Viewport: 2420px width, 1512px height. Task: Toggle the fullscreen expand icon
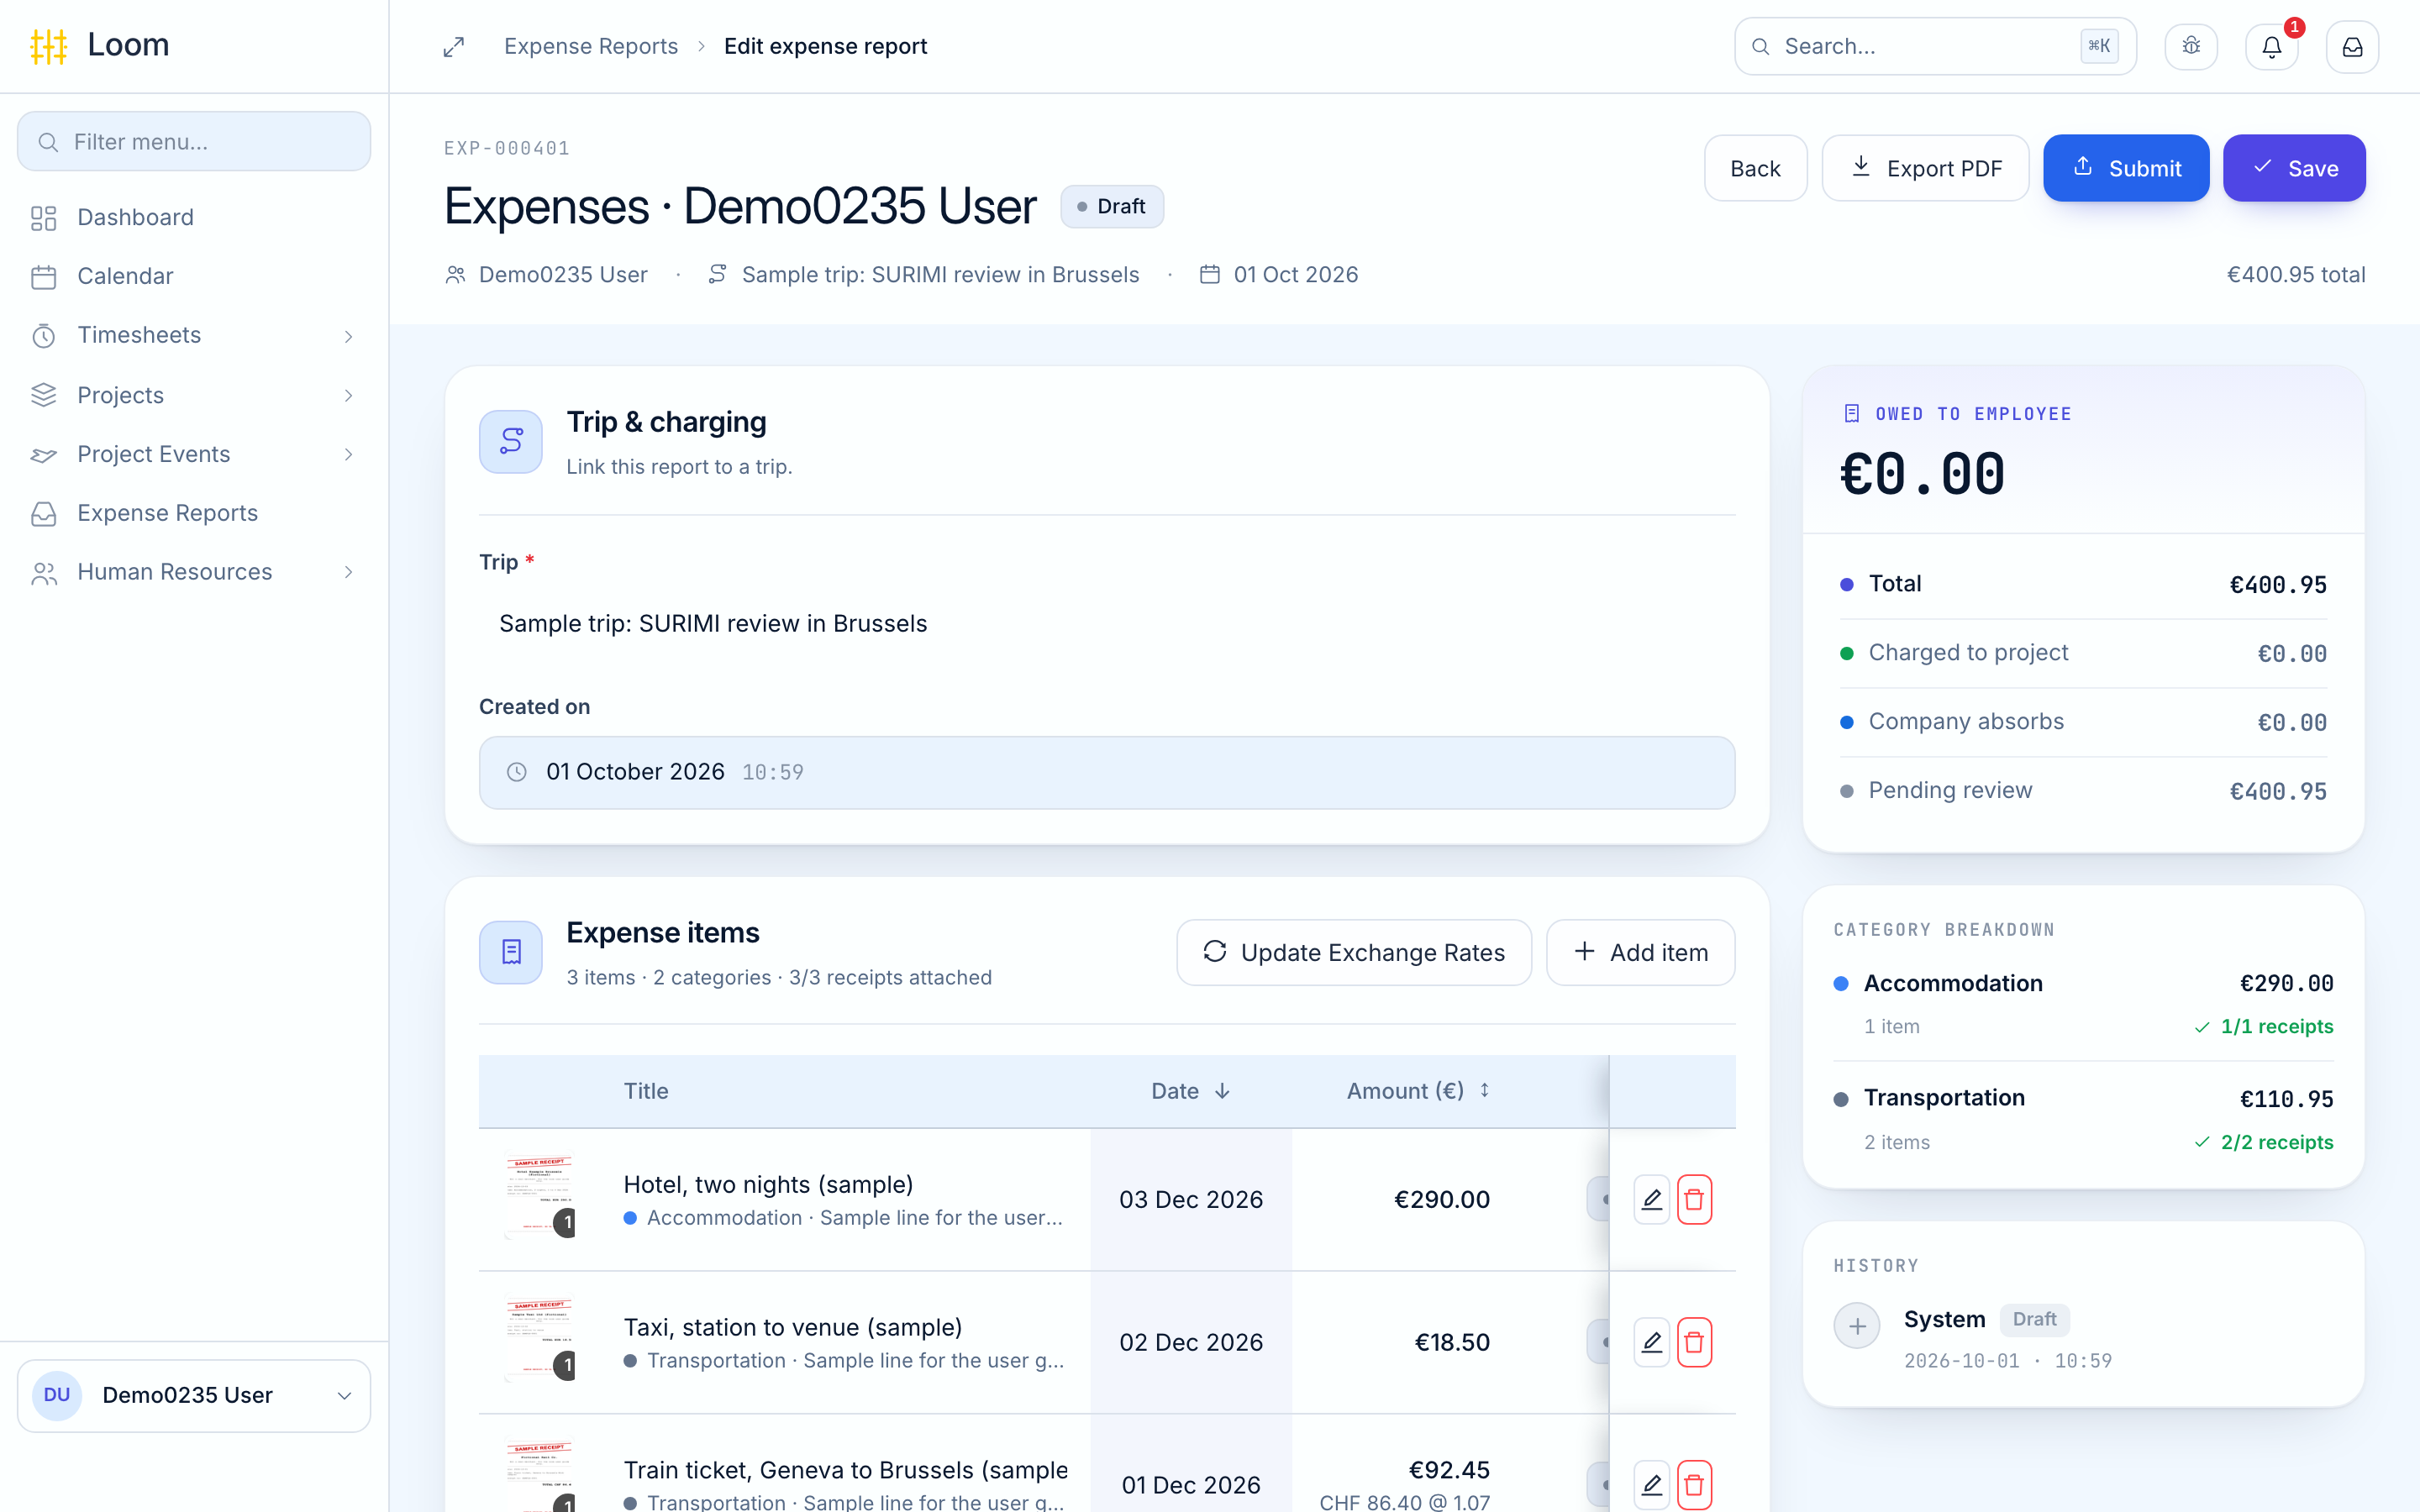pyautogui.click(x=454, y=47)
